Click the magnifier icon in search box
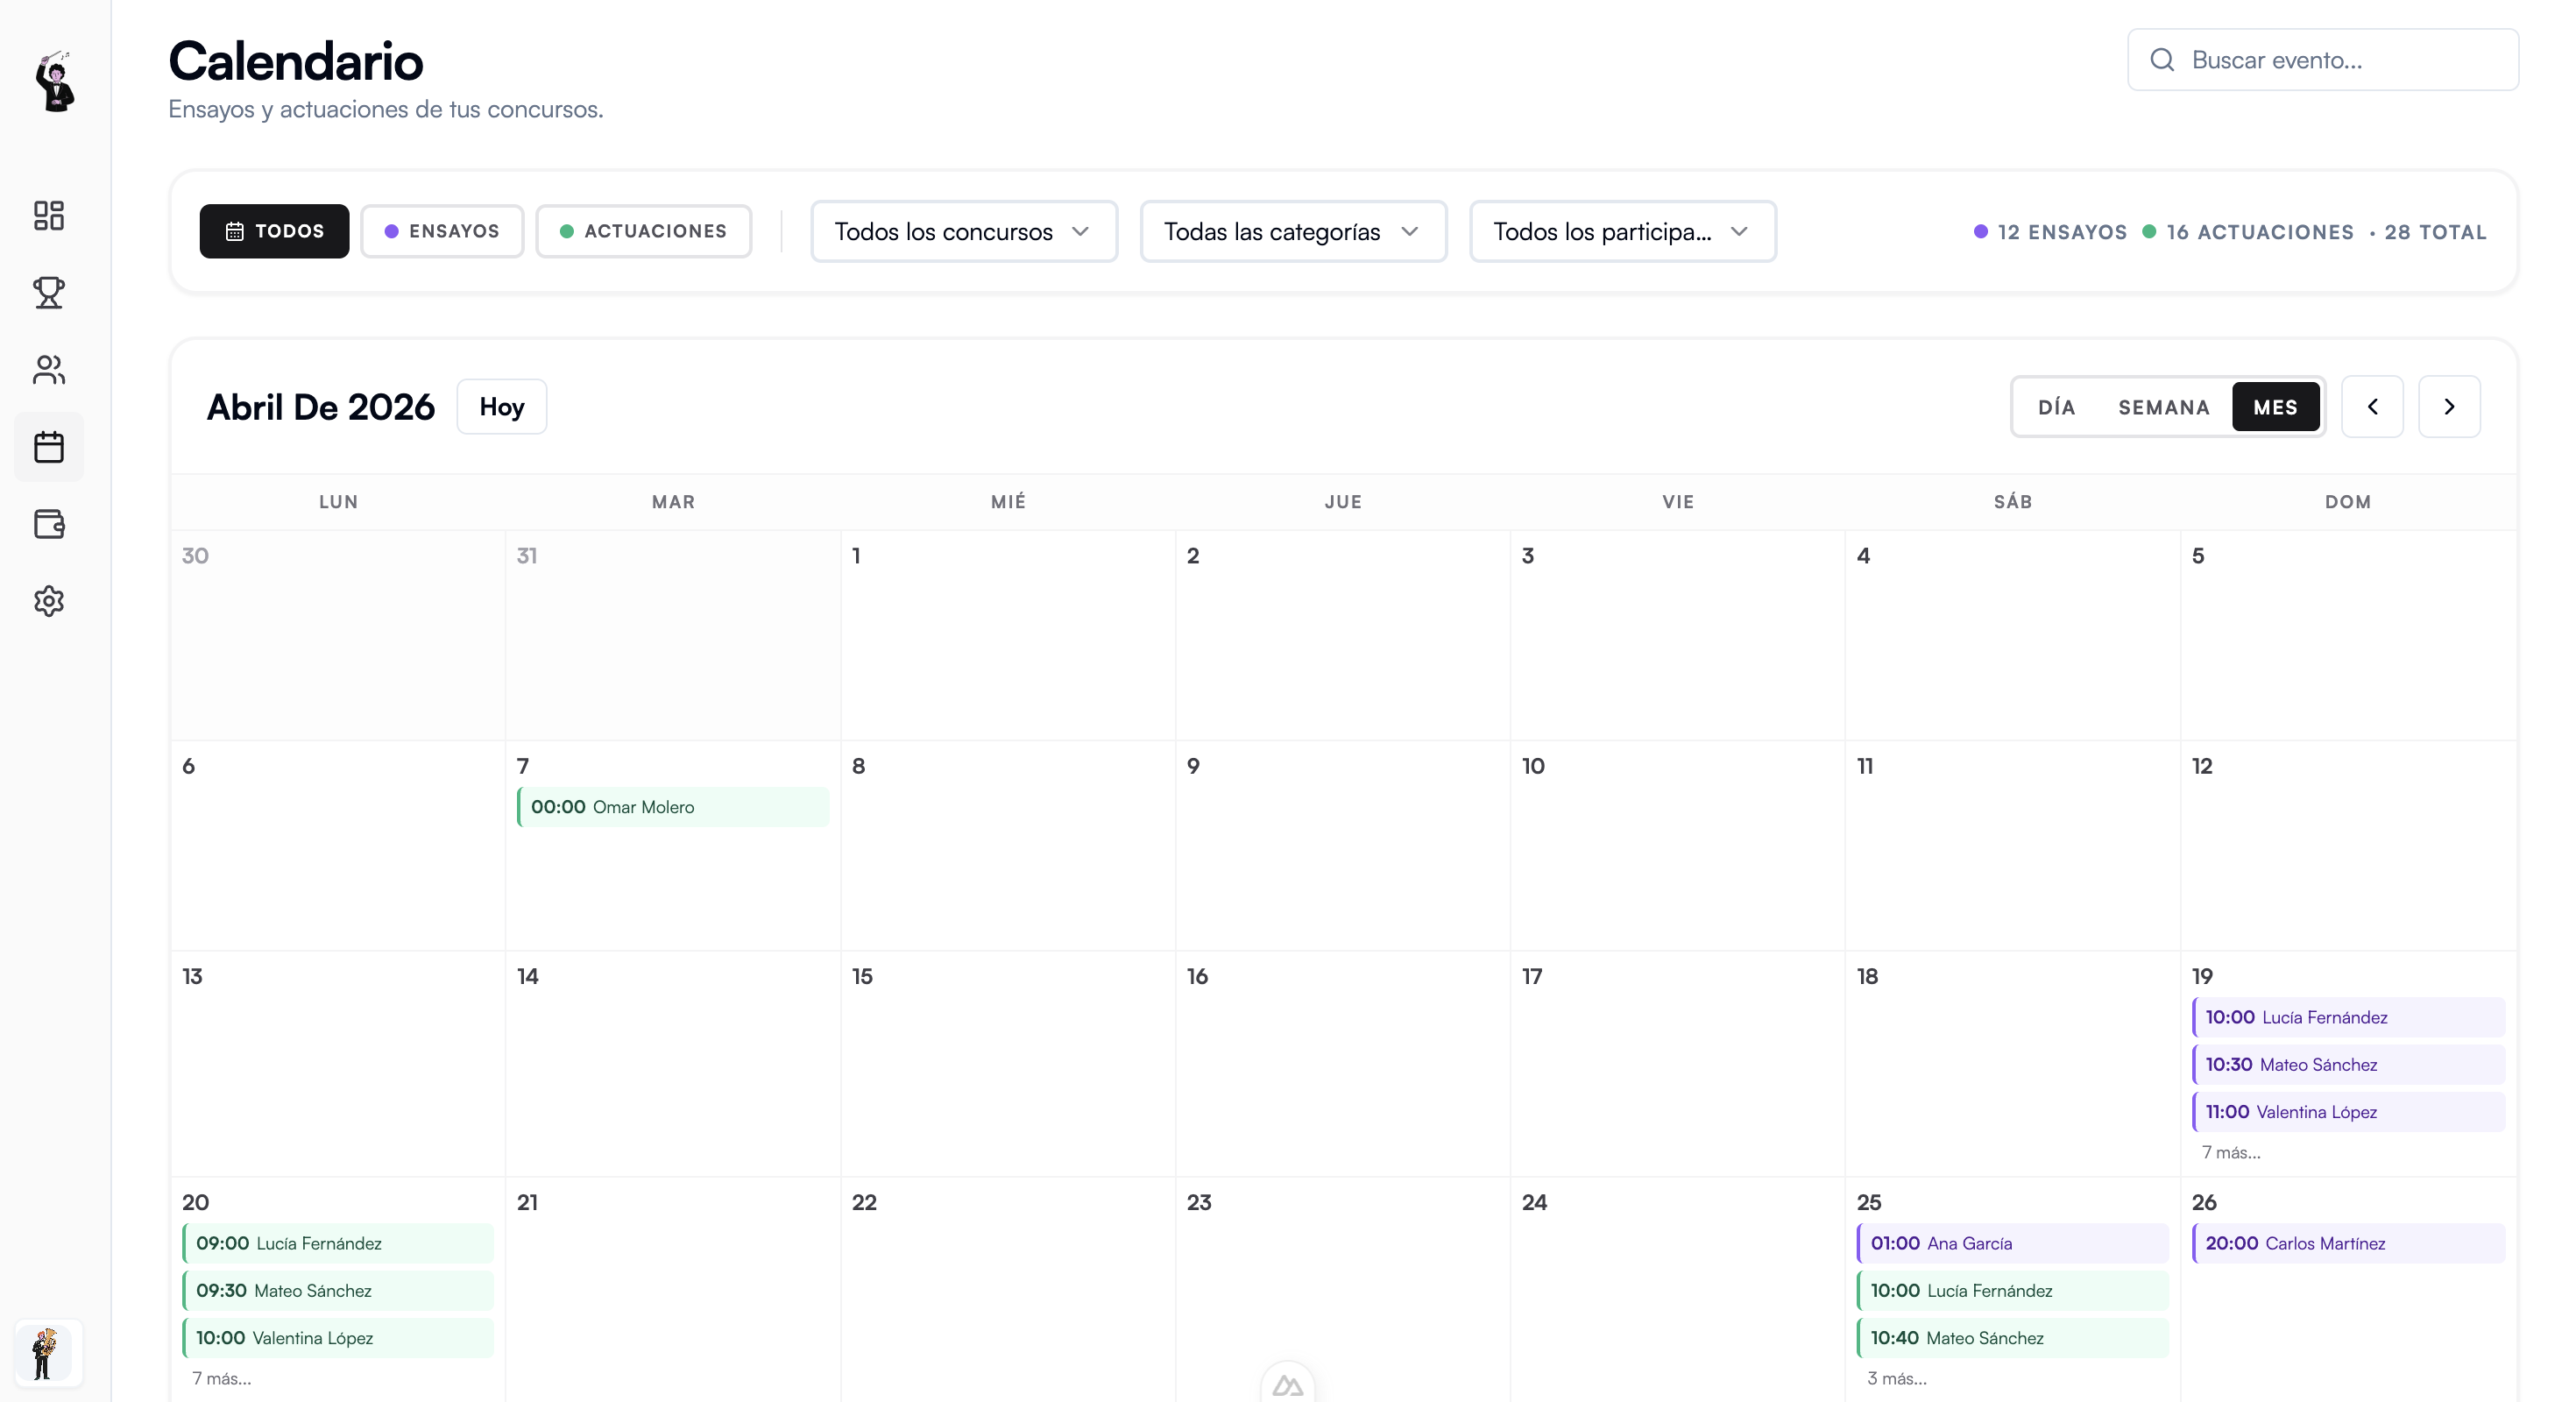This screenshot has height=1402, width=2576. (2162, 60)
